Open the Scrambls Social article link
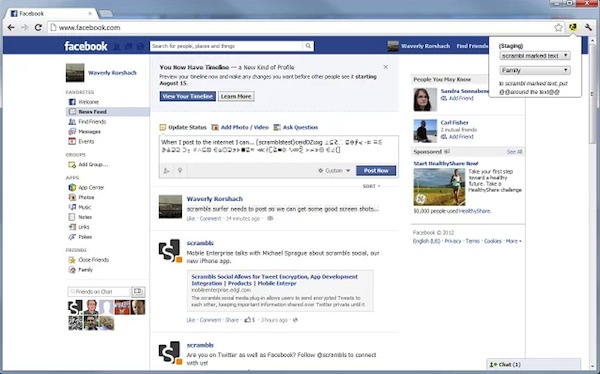600x374 pixels. [x=274, y=280]
